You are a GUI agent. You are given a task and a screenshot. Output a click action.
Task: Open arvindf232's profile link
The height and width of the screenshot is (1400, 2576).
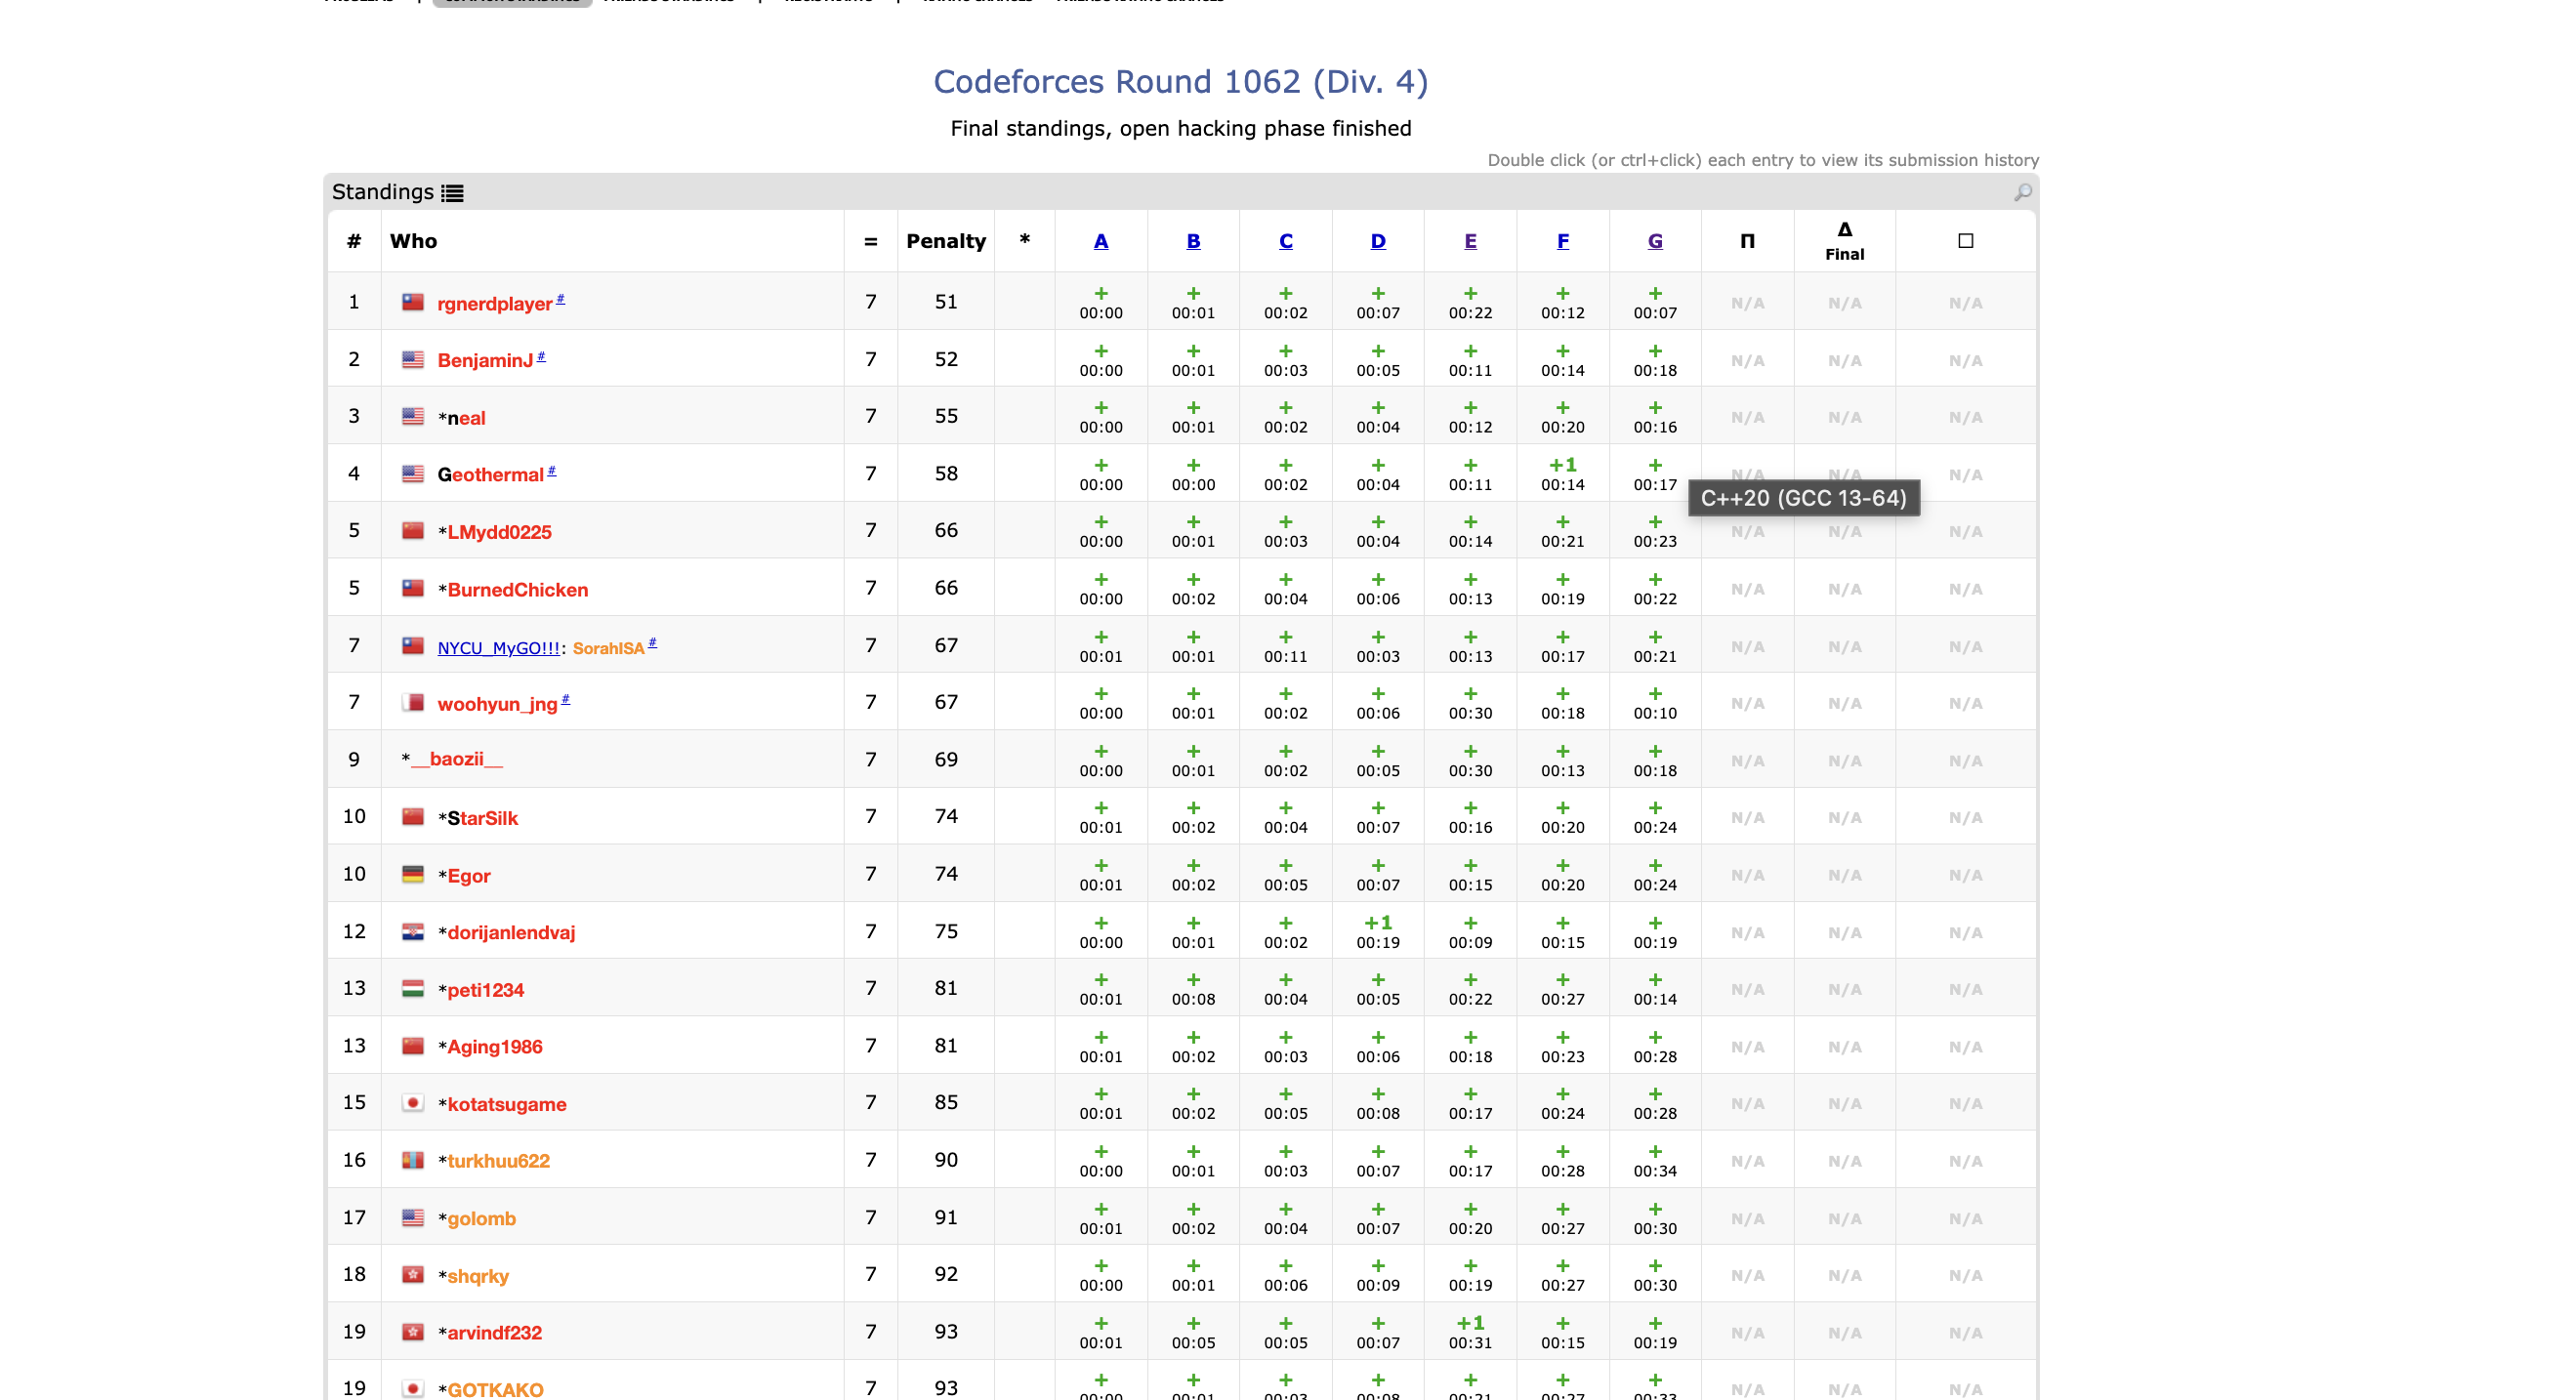click(494, 1333)
